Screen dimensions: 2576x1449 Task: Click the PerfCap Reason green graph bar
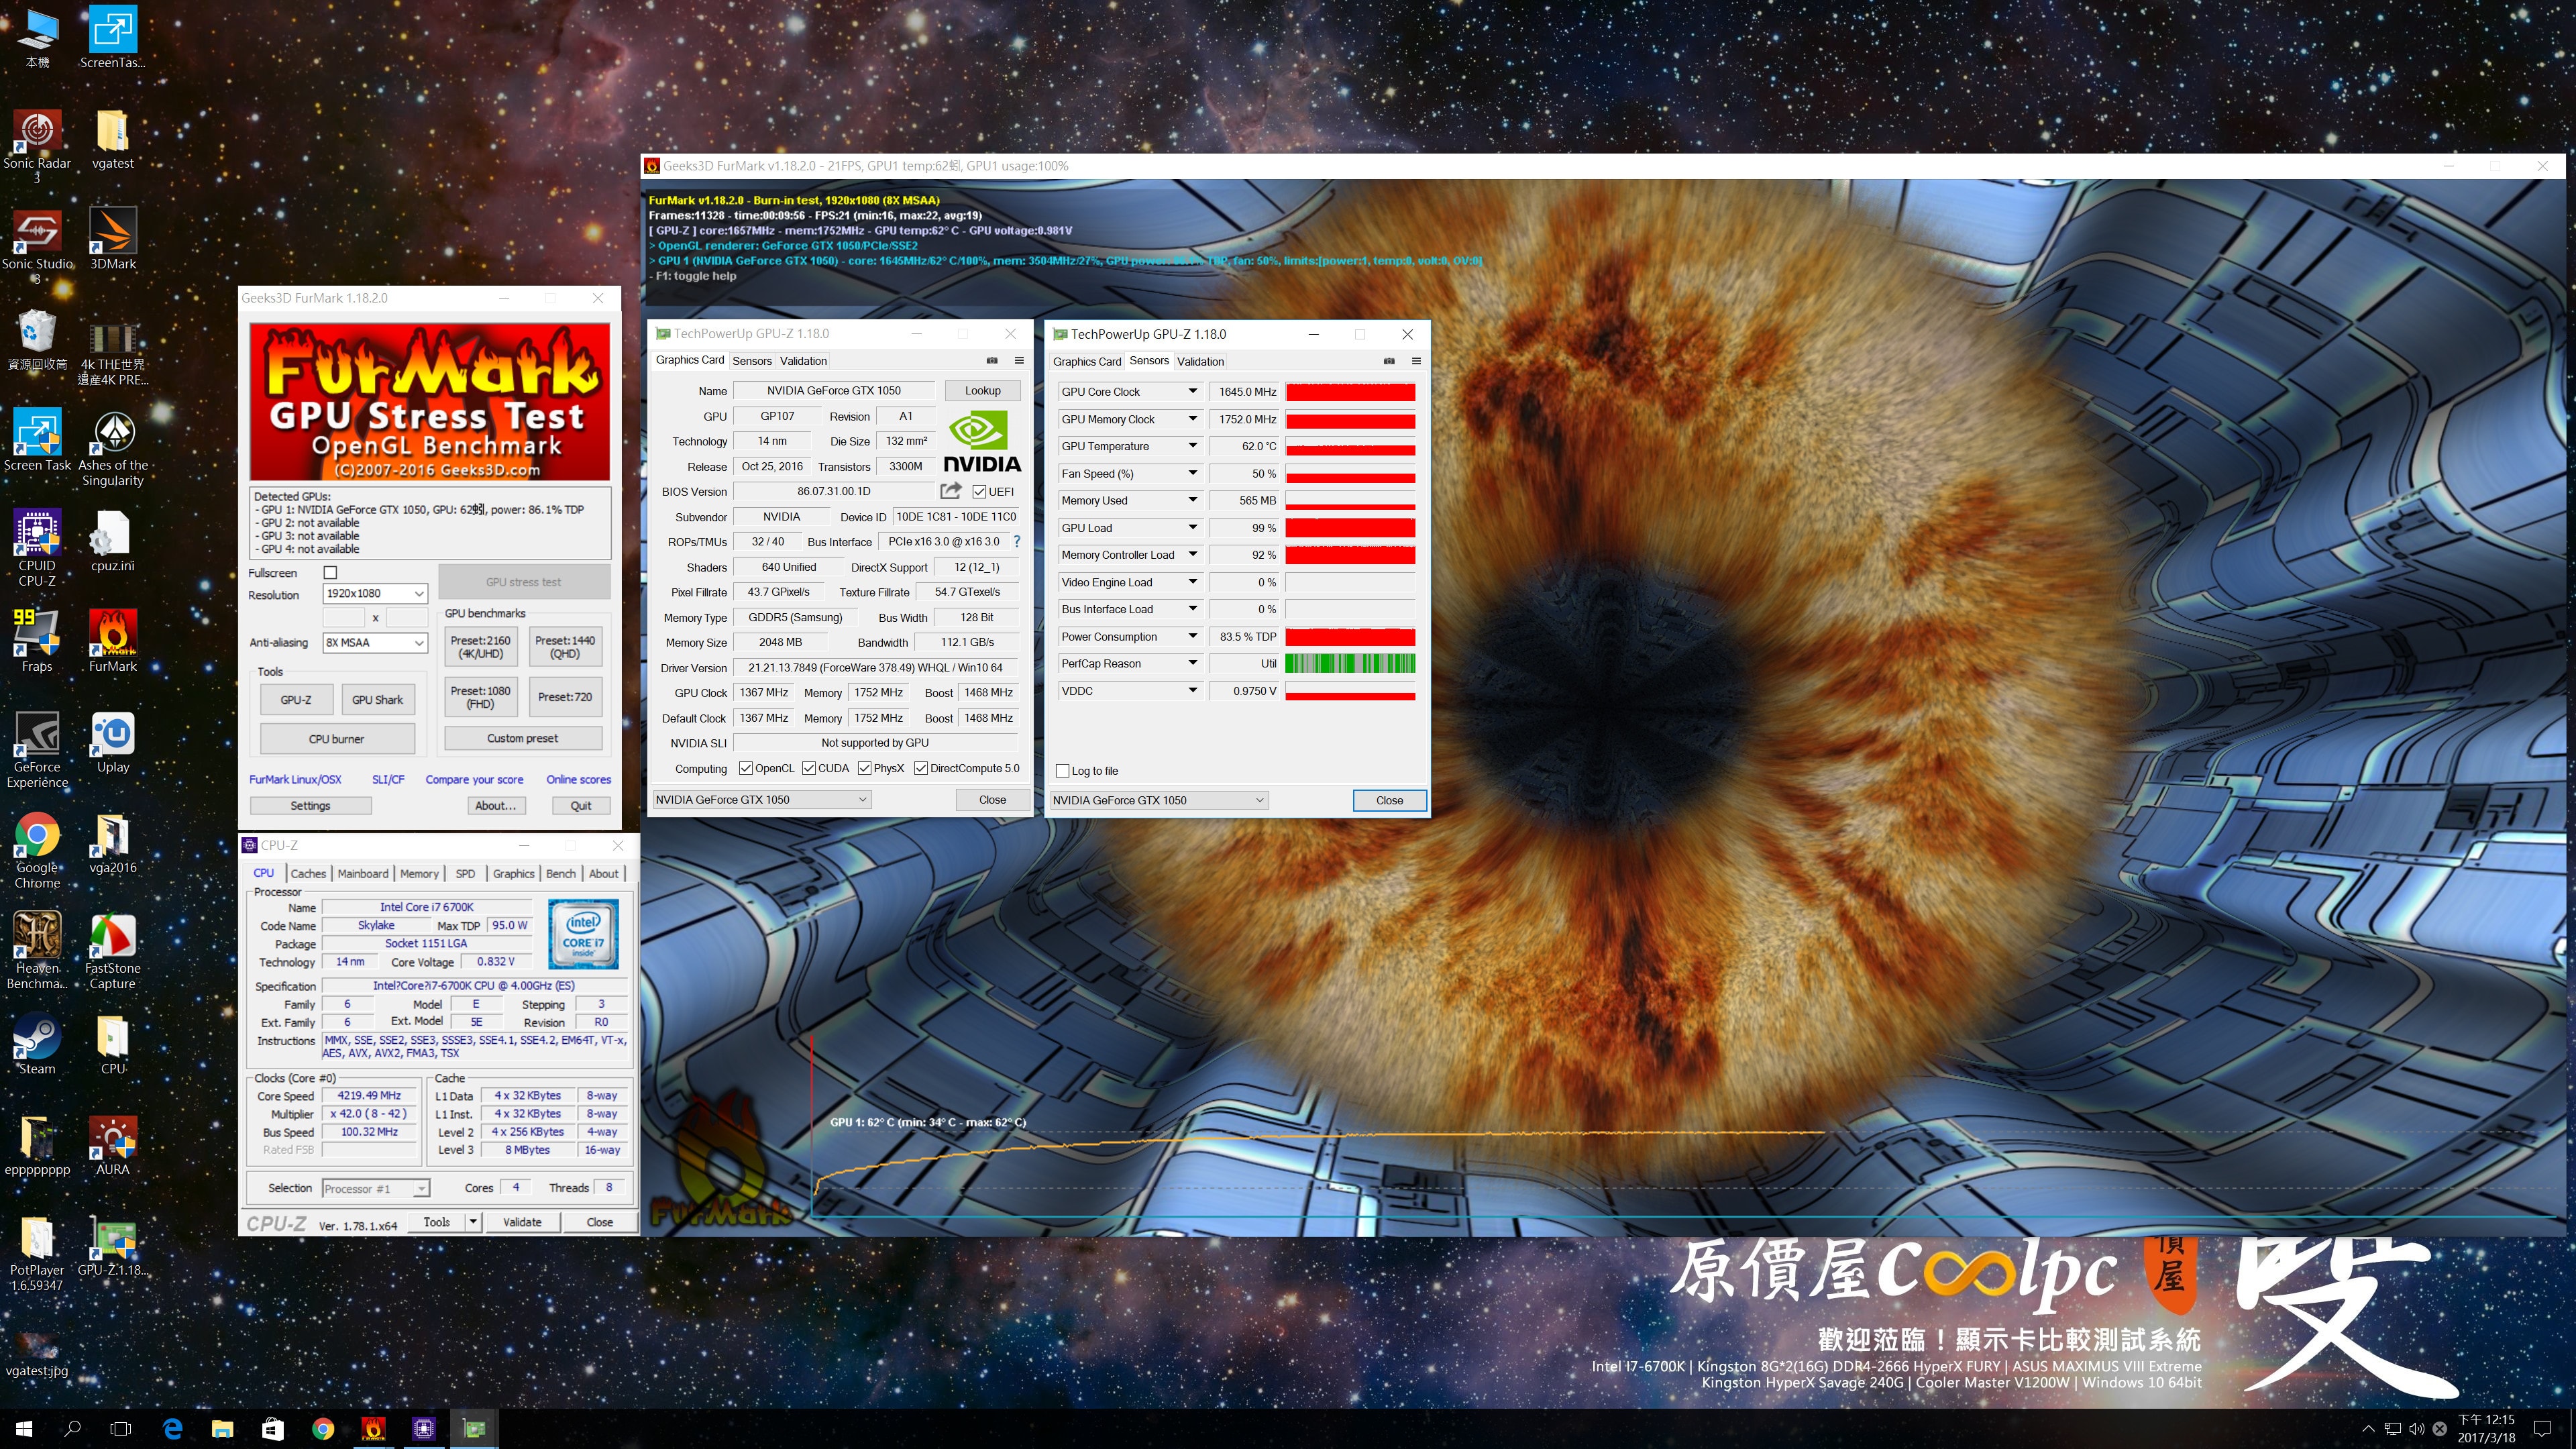click(x=1350, y=663)
